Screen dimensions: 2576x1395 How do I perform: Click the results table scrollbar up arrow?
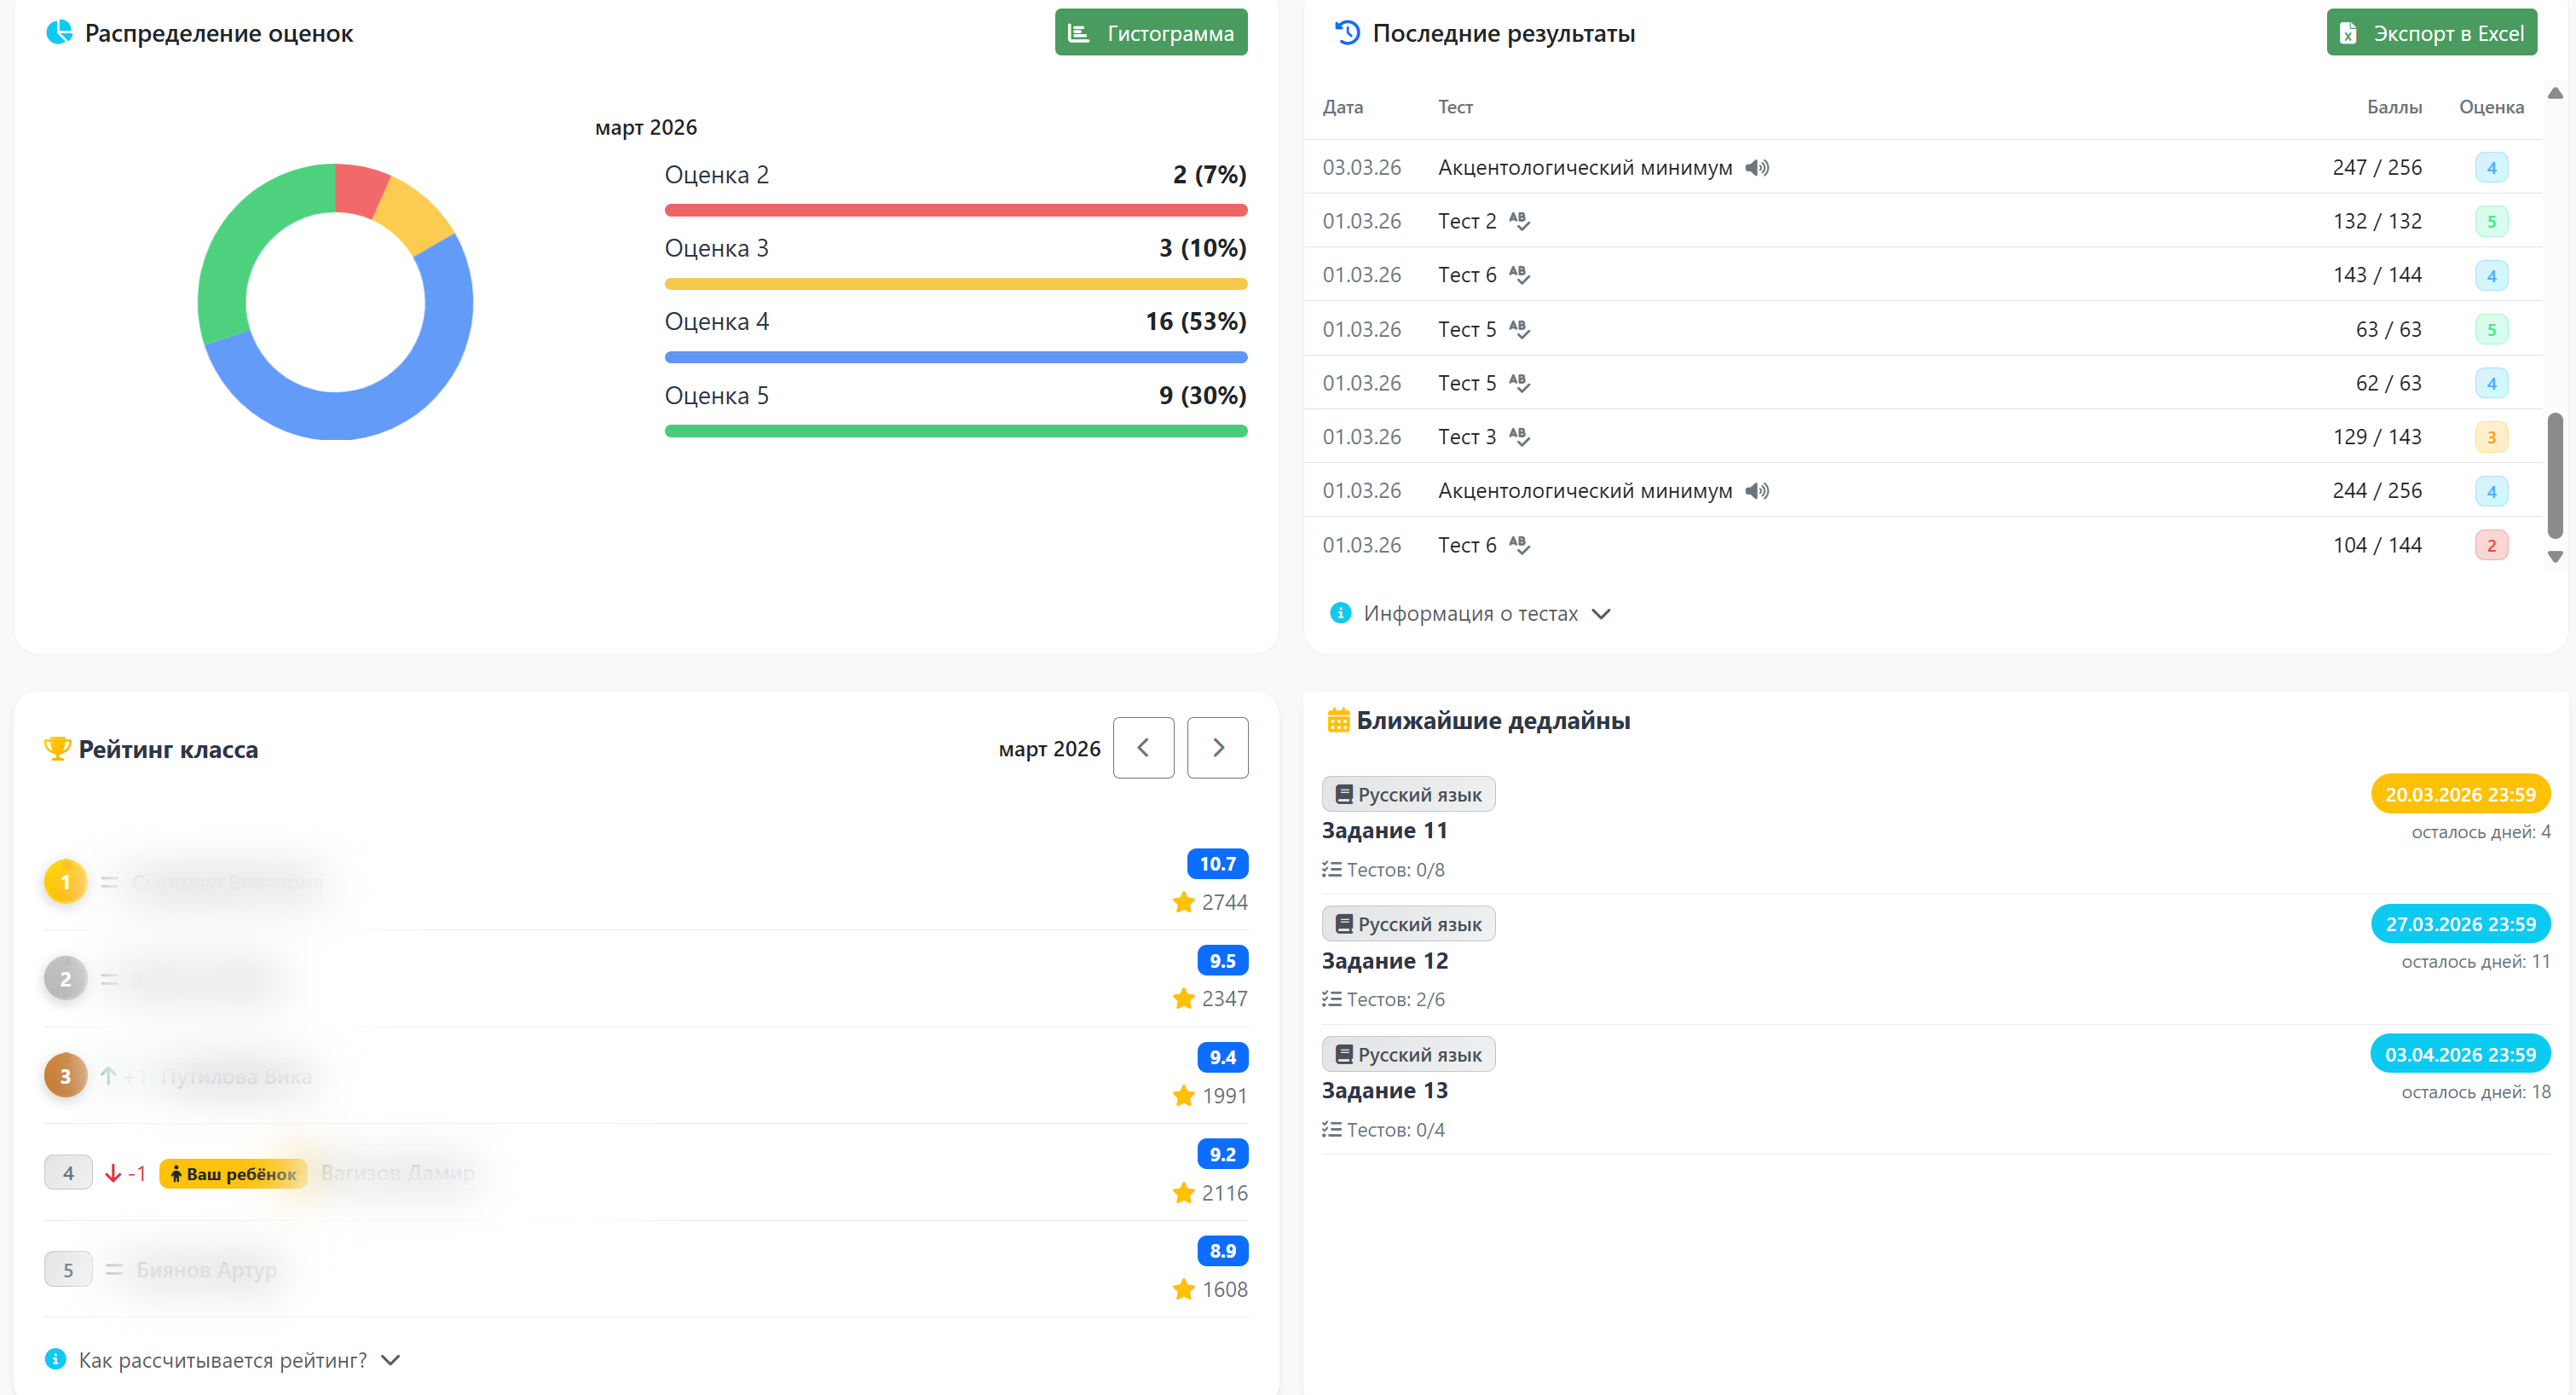tap(2555, 93)
